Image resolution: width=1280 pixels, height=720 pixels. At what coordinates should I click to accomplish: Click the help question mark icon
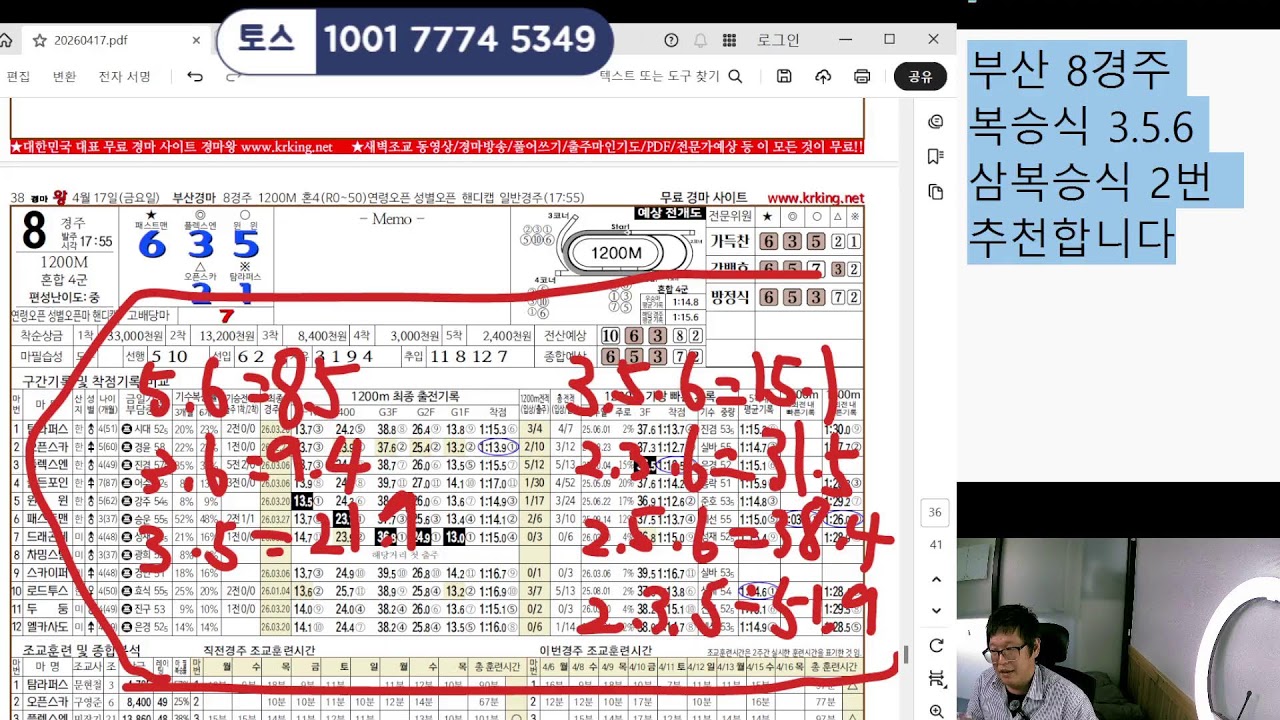(671, 40)
